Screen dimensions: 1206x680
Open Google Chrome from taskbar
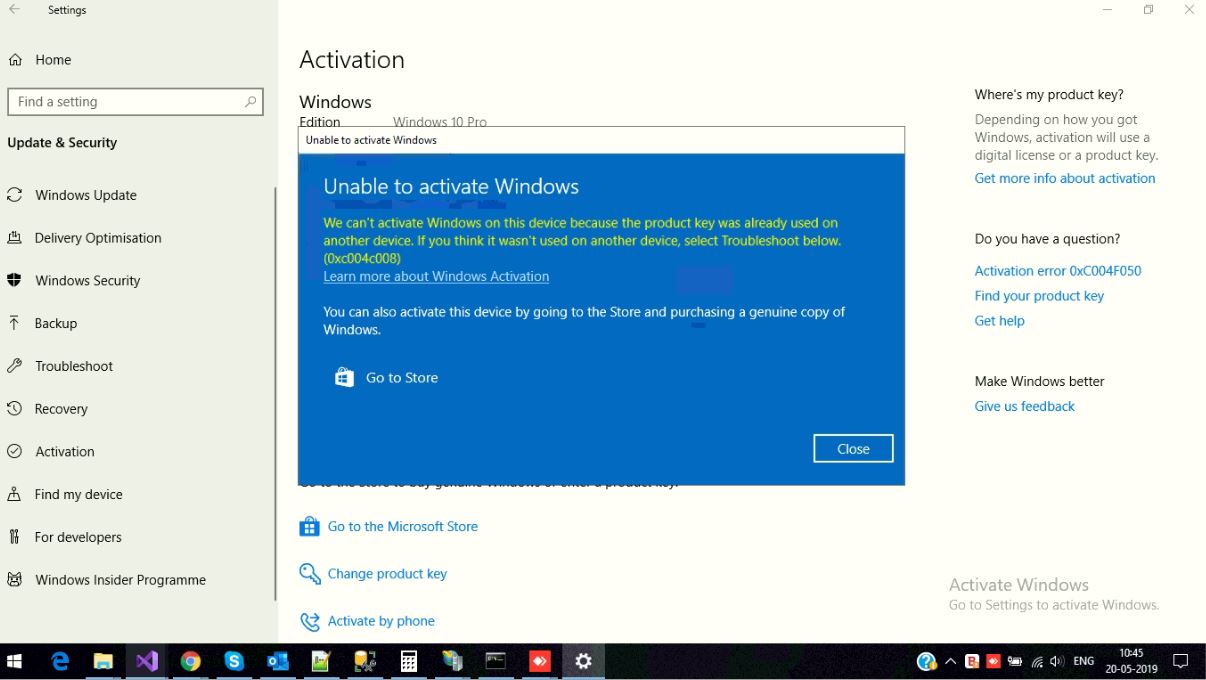point(191,662)
